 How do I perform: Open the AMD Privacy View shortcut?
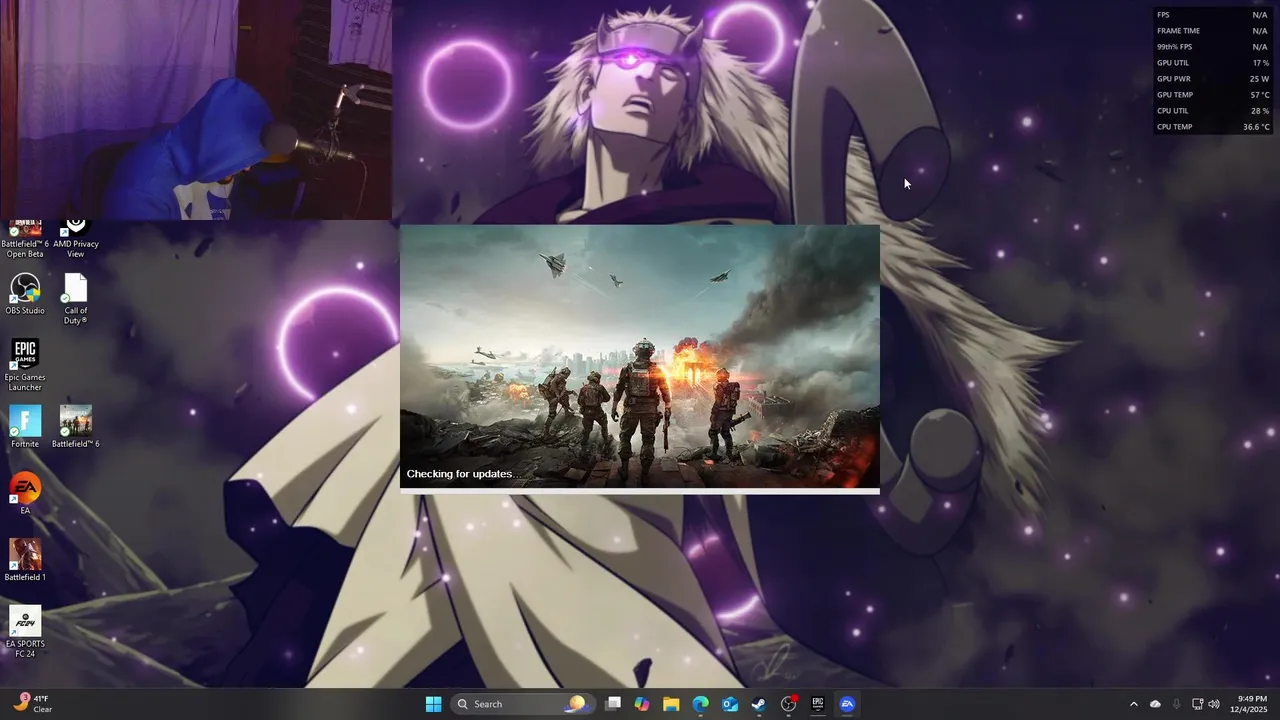pos(76,240)
